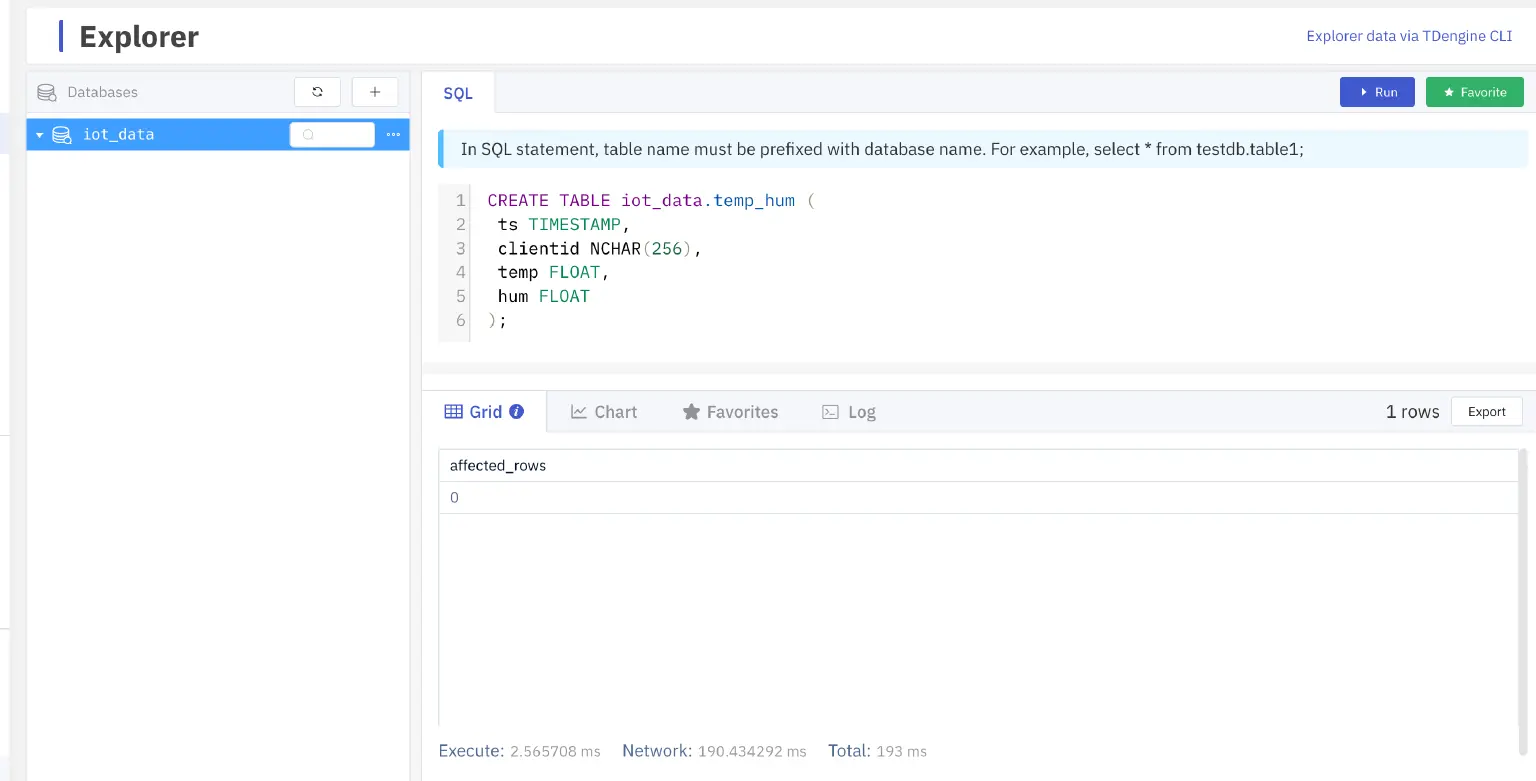Image resolution: width=1536 pixels, height=781 pixels.
Task: Click the info icon beside Grid
Action: (517, 411)
